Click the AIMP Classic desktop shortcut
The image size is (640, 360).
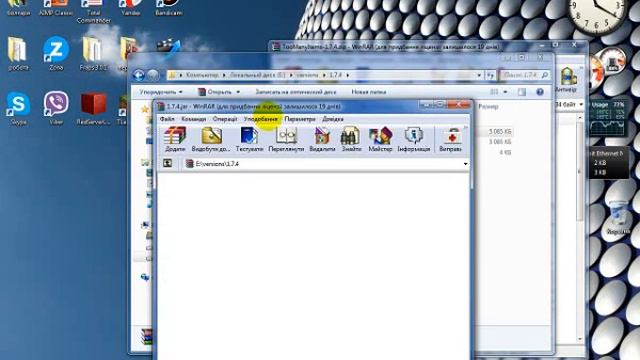pyautogui.click(x=56, y=8)
